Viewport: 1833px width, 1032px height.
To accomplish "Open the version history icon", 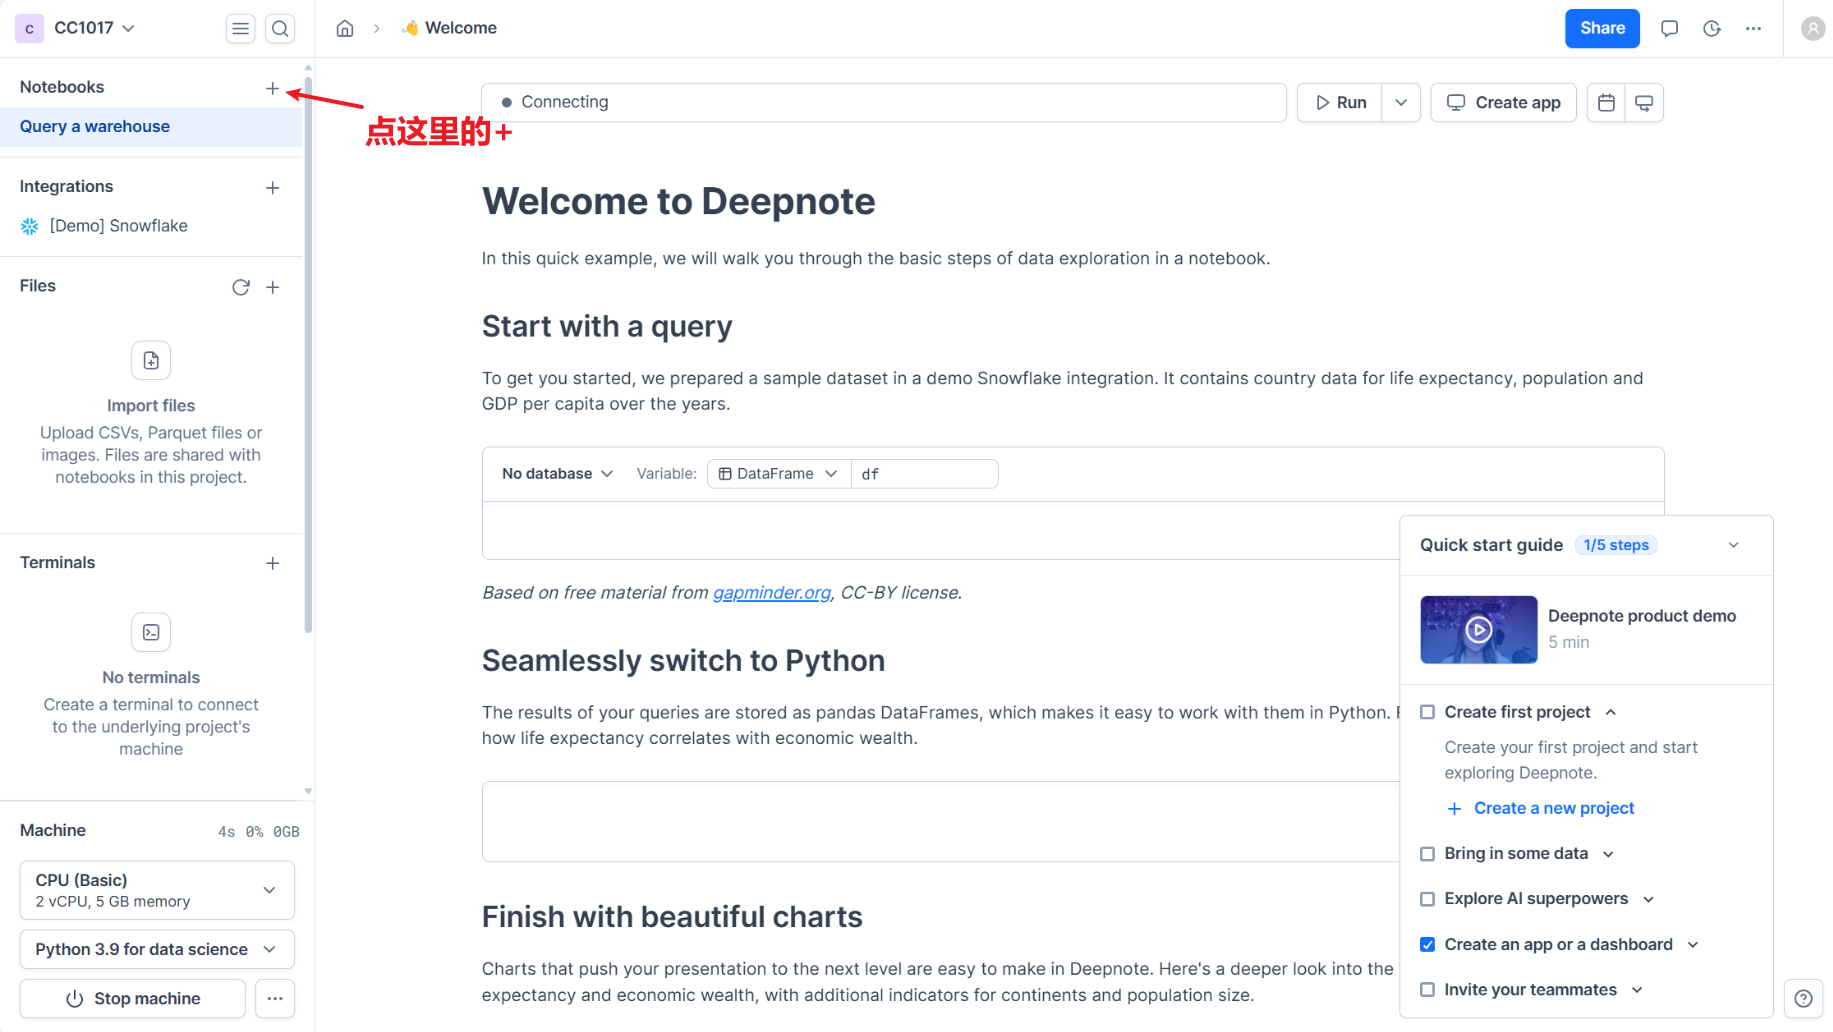I will click(x=1712, y=28).
